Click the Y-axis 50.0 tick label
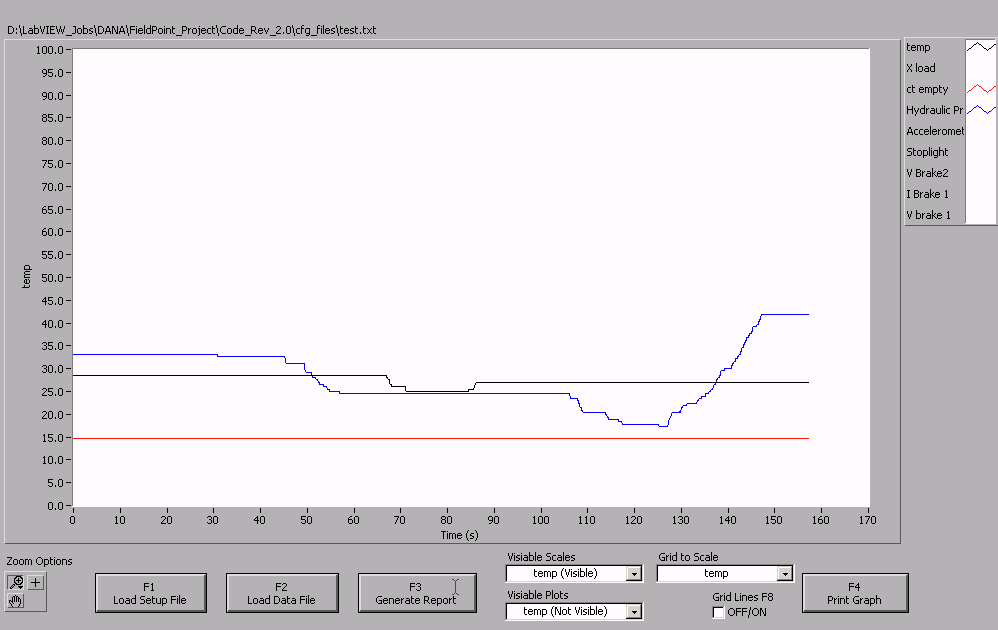This screenshot has height=630, width=998. (52, 278)
